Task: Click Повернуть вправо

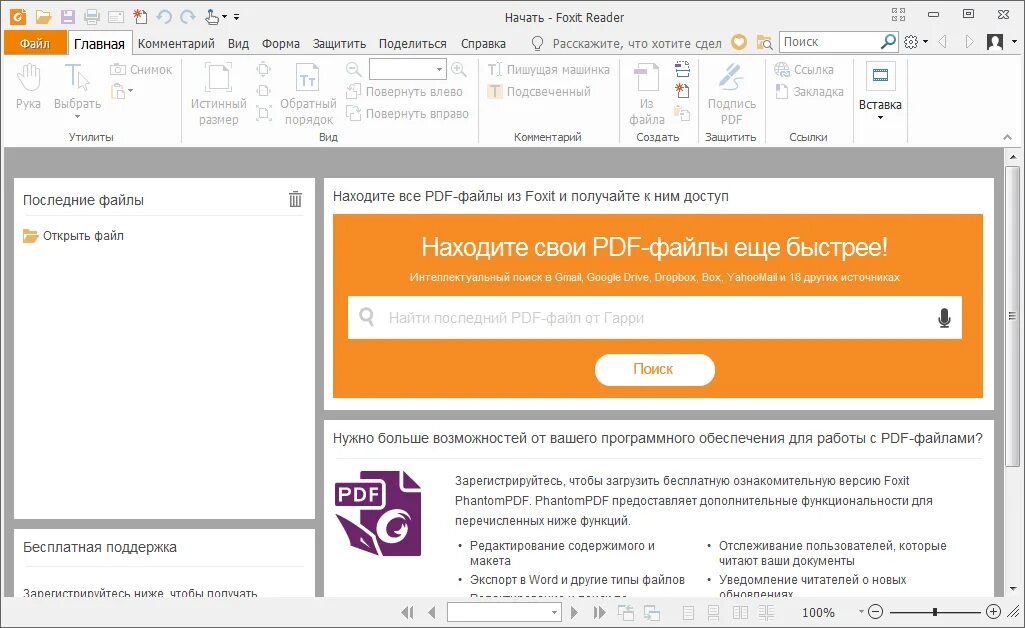Action: [x=407, y=114]
